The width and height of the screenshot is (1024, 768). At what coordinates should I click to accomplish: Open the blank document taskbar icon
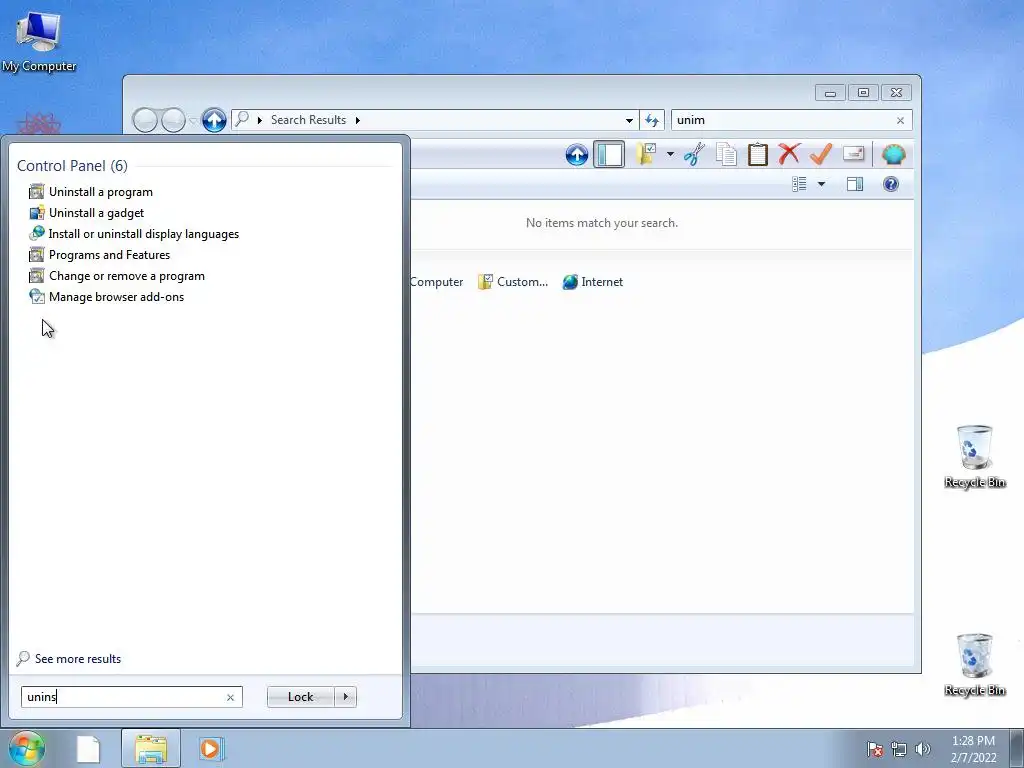88,749
